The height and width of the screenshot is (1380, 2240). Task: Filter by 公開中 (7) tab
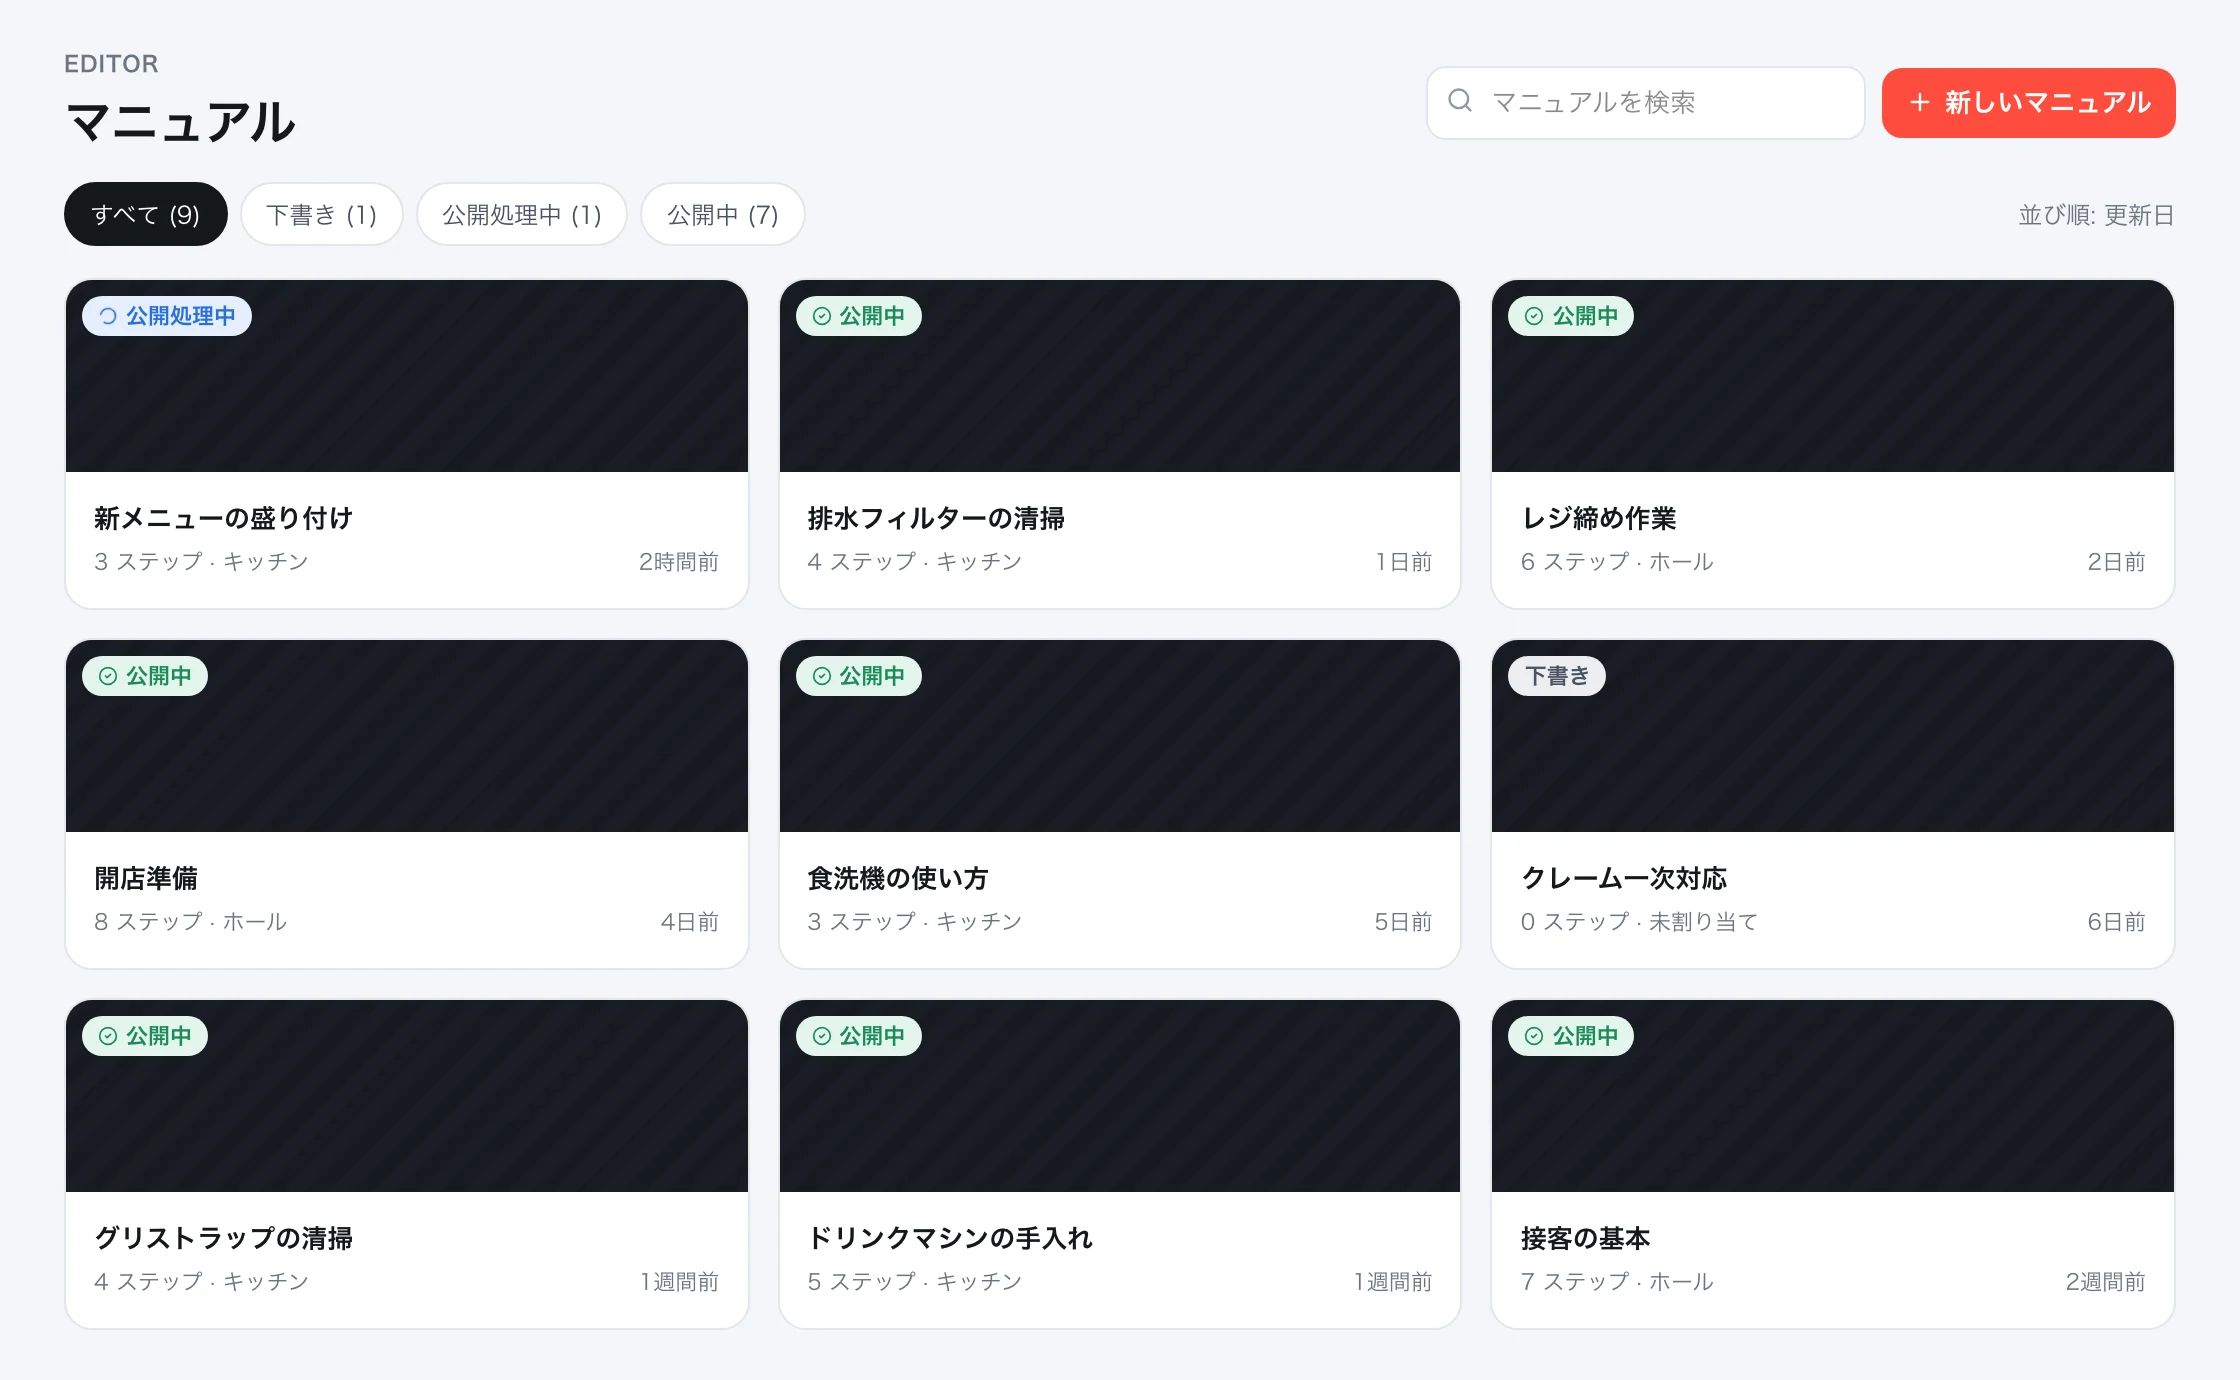(x=723, y=214)
